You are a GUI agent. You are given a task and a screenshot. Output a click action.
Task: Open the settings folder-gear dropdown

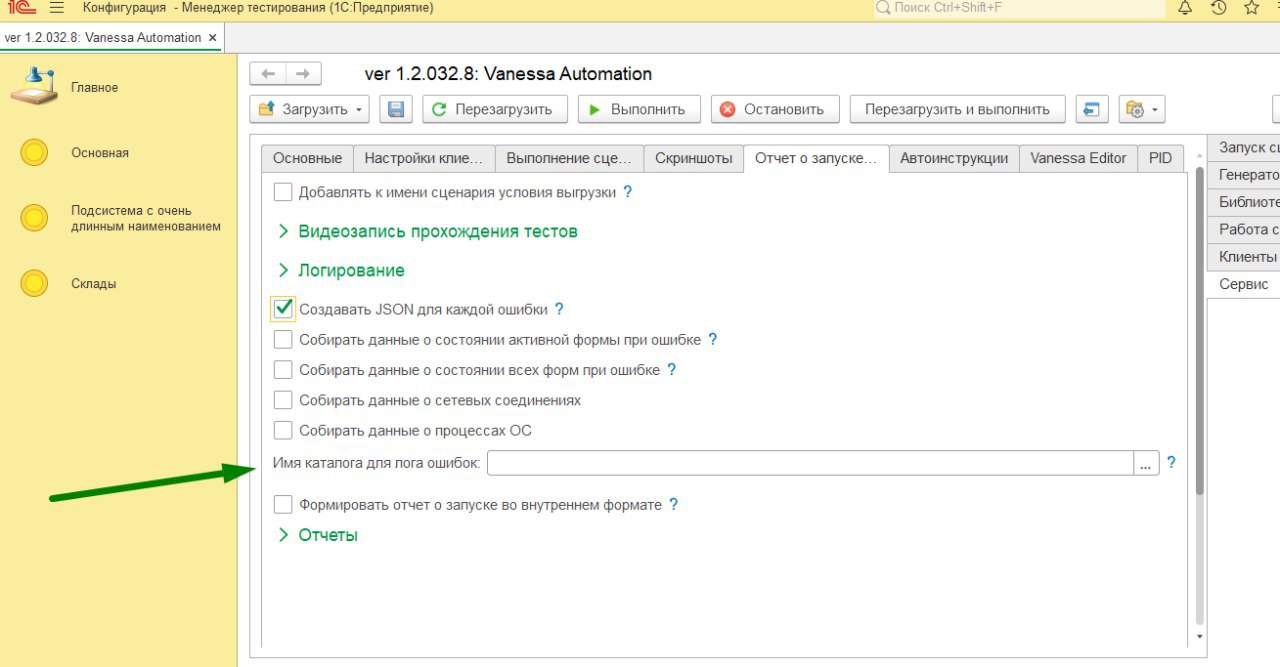pos(1141,109)
